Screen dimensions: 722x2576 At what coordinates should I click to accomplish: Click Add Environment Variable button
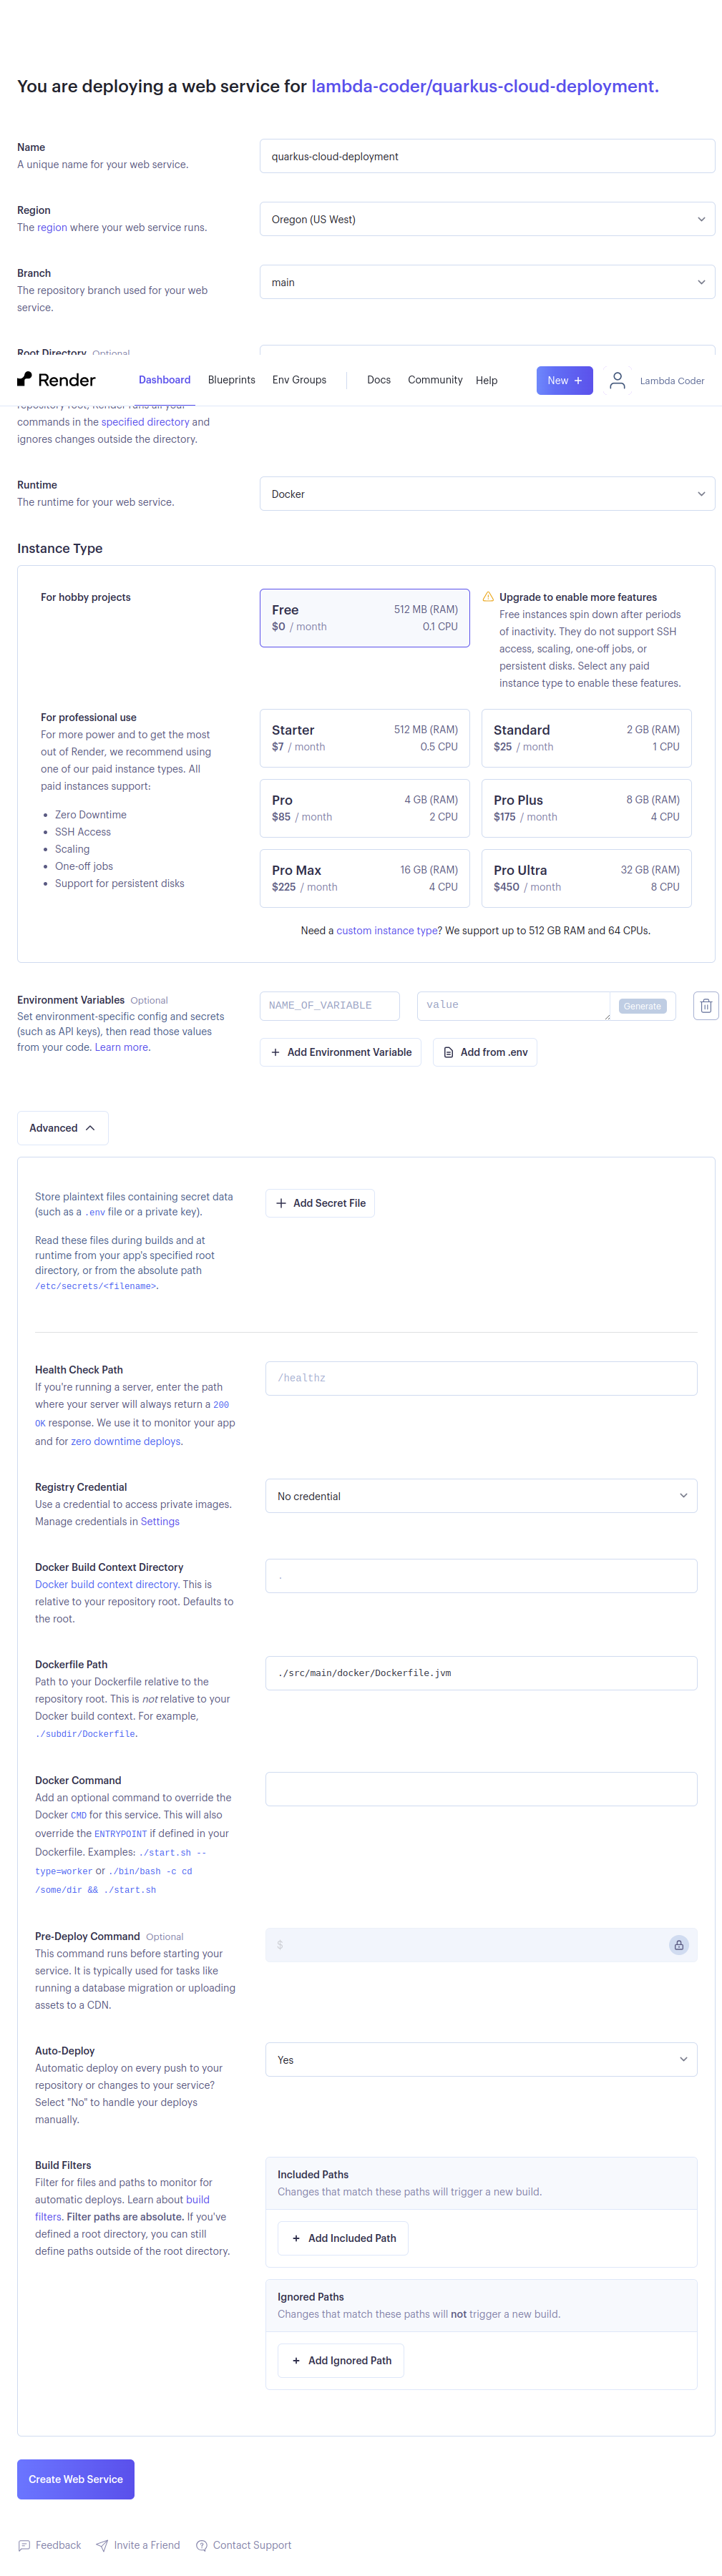340,1052
